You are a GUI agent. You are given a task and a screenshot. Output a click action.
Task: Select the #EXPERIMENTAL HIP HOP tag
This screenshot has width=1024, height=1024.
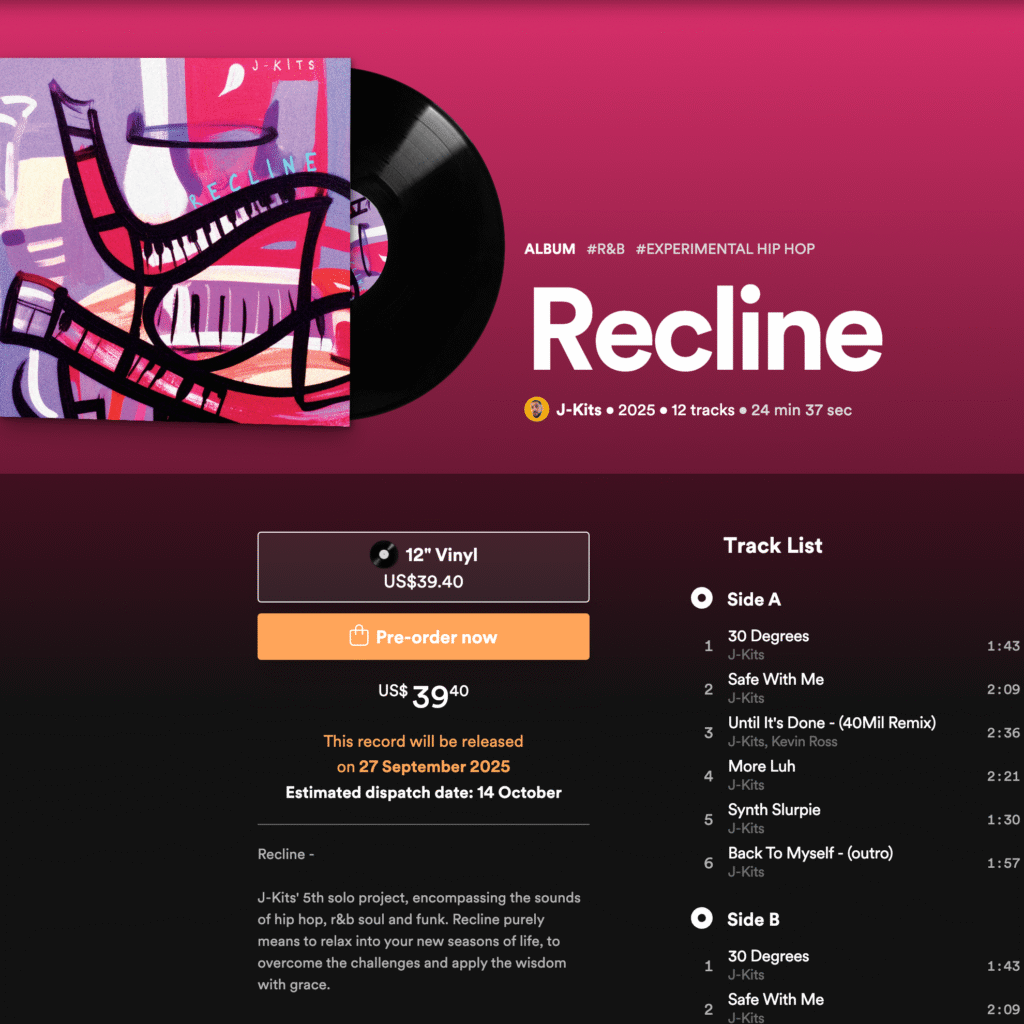pyautogui.click(x=725, y=249)
